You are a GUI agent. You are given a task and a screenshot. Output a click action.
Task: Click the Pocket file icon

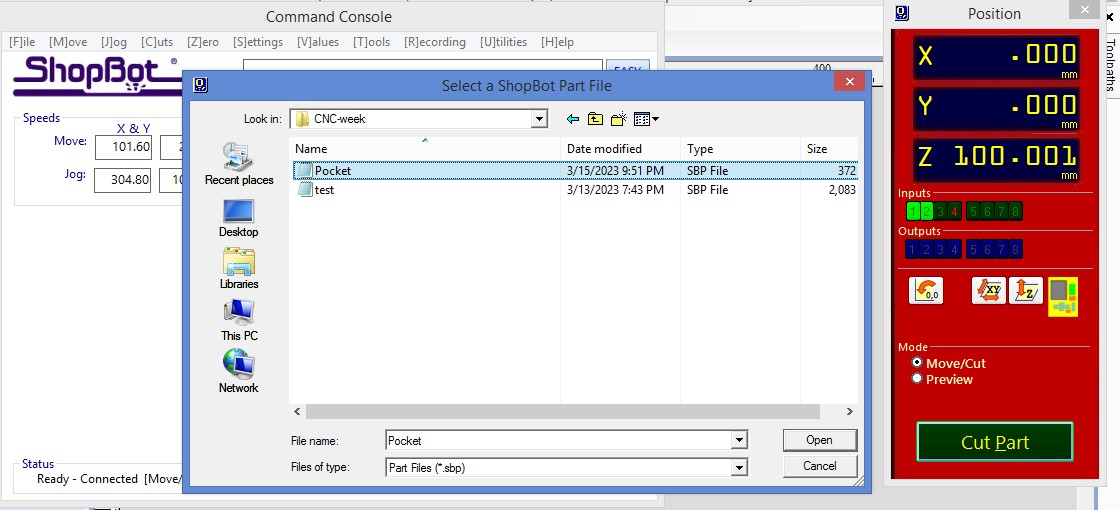304,171
